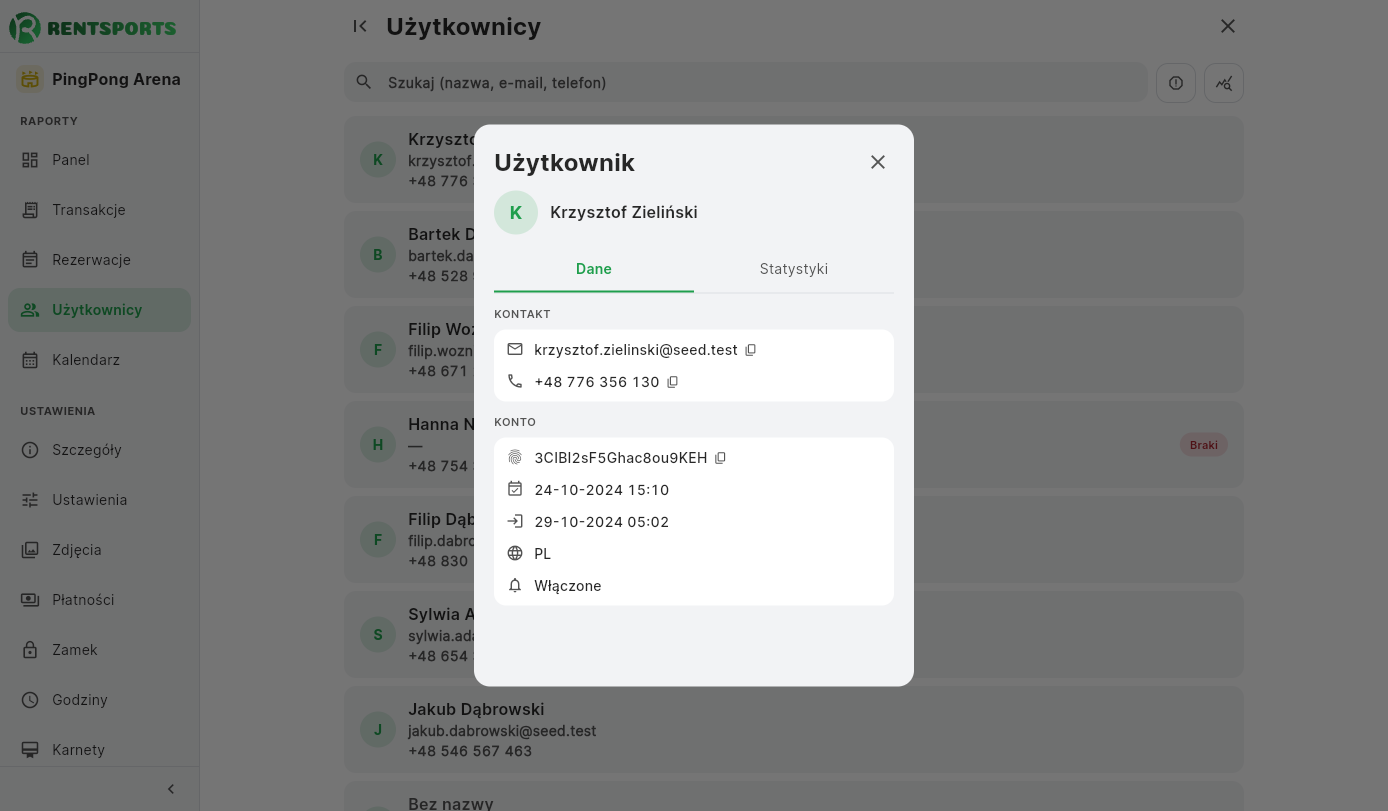Image resolution: width=1388 pixels, height=811 pixels.
Task: Click the K avatar in the dialog
Action: click(x=516, y=212)
